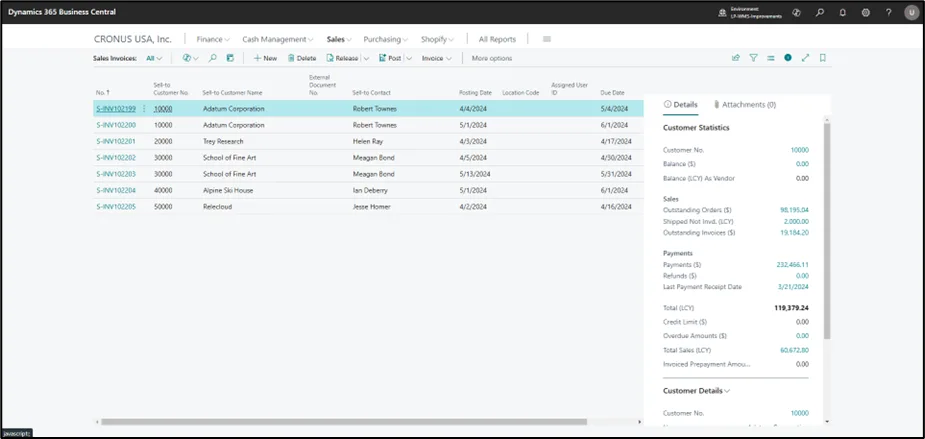Search the Sales Invoices list
Viewport: 925px width, 439px height.
click(x=213, y=58)
